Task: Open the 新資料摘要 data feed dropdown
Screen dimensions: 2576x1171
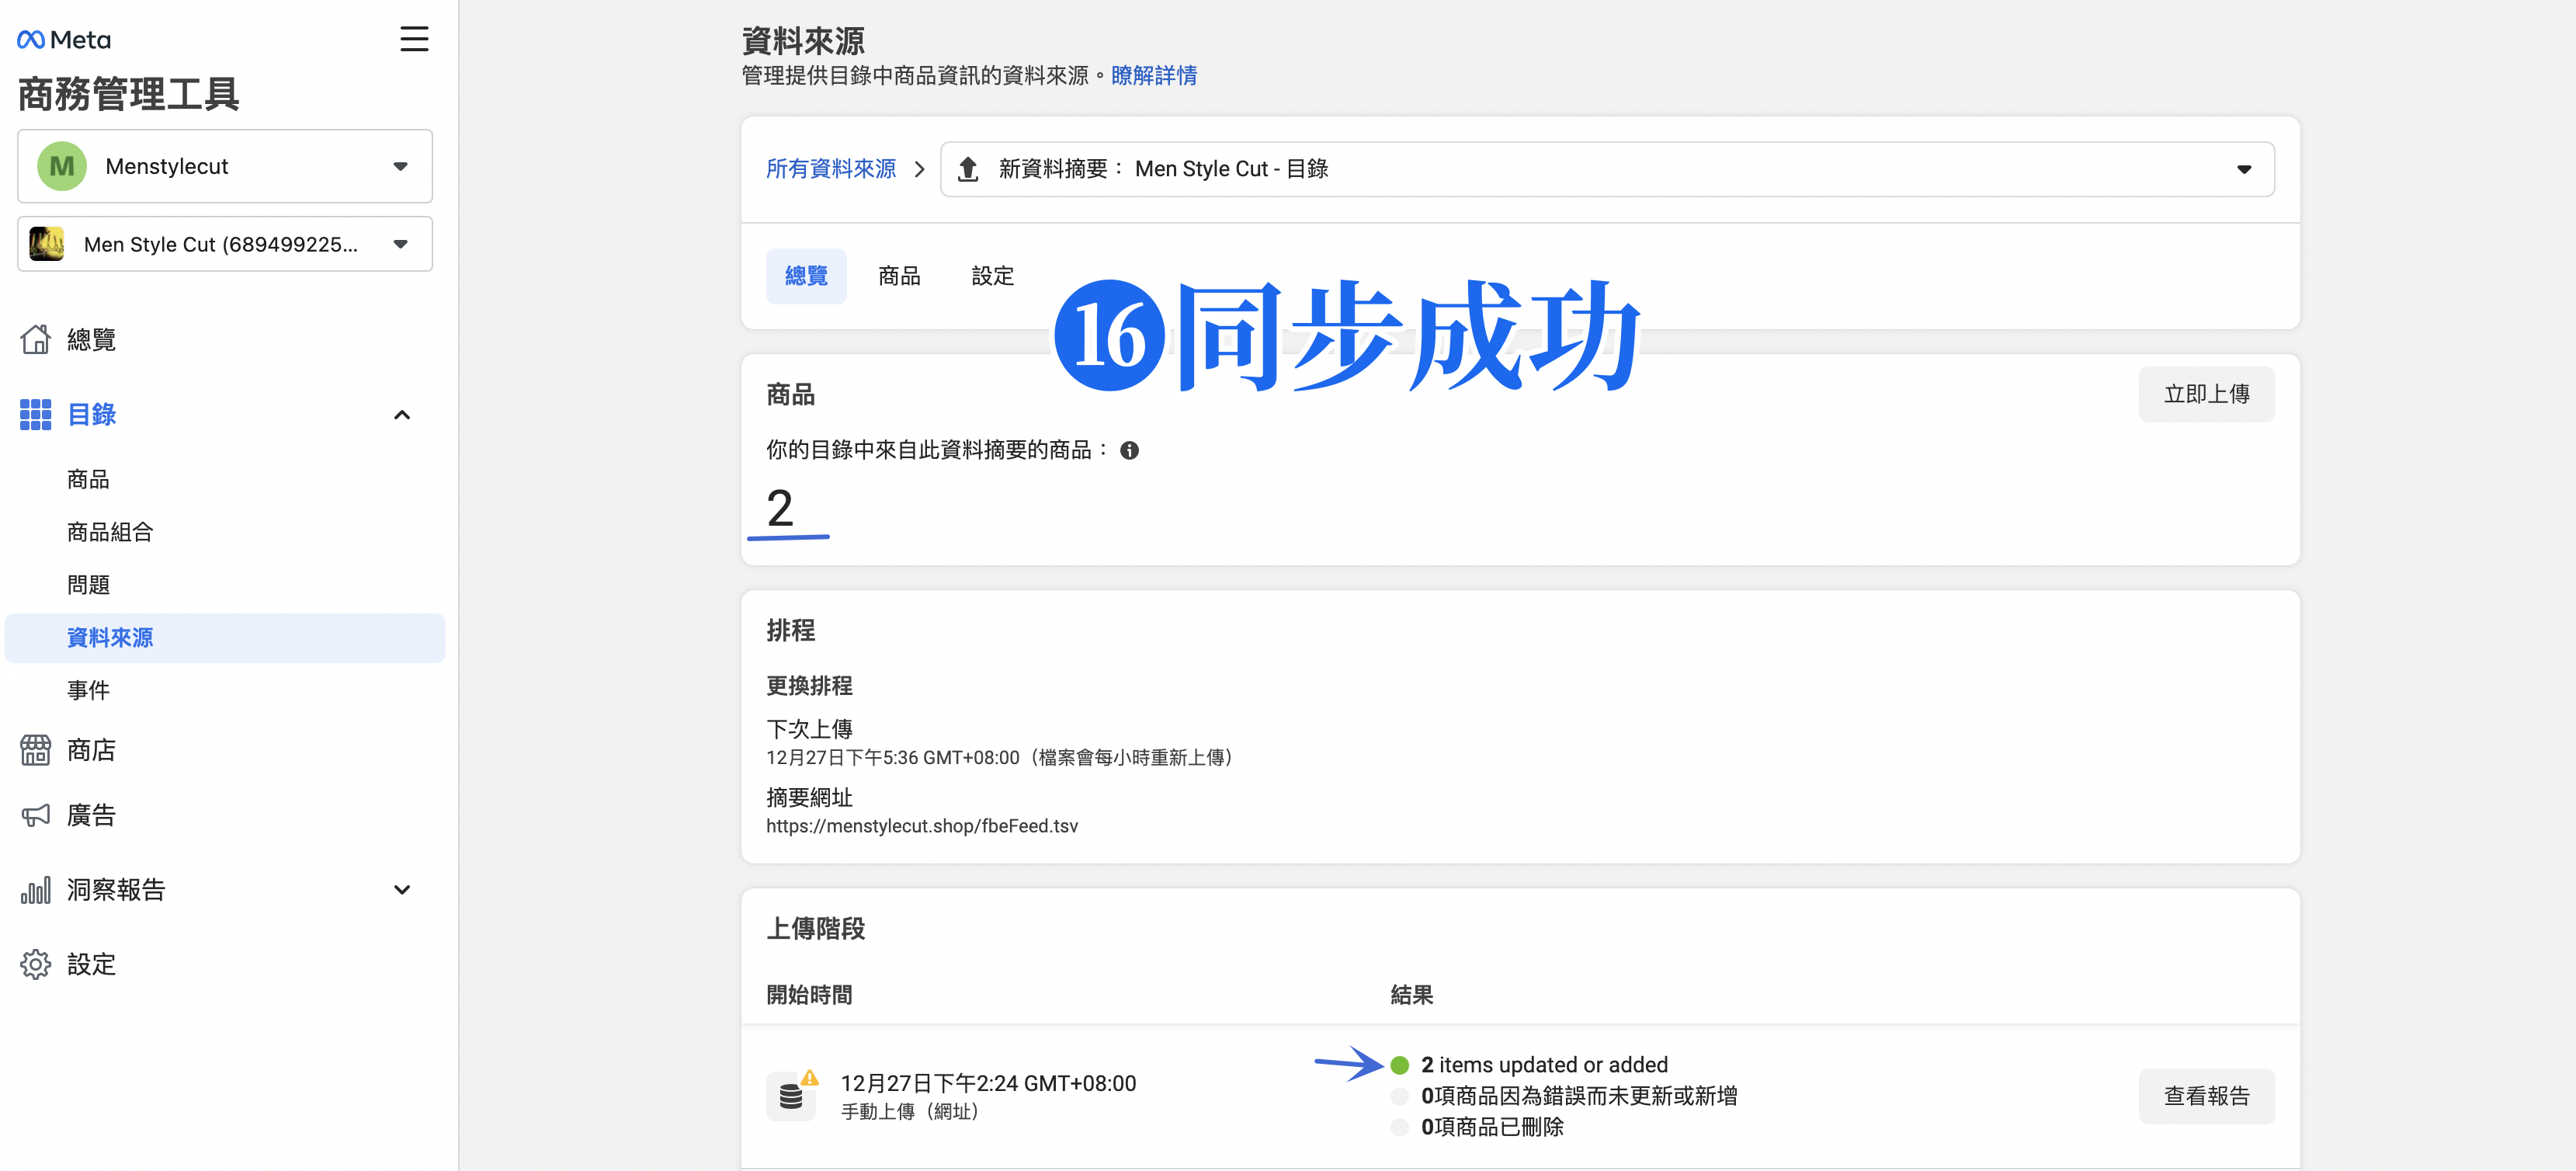Action: coord(1607,169)
